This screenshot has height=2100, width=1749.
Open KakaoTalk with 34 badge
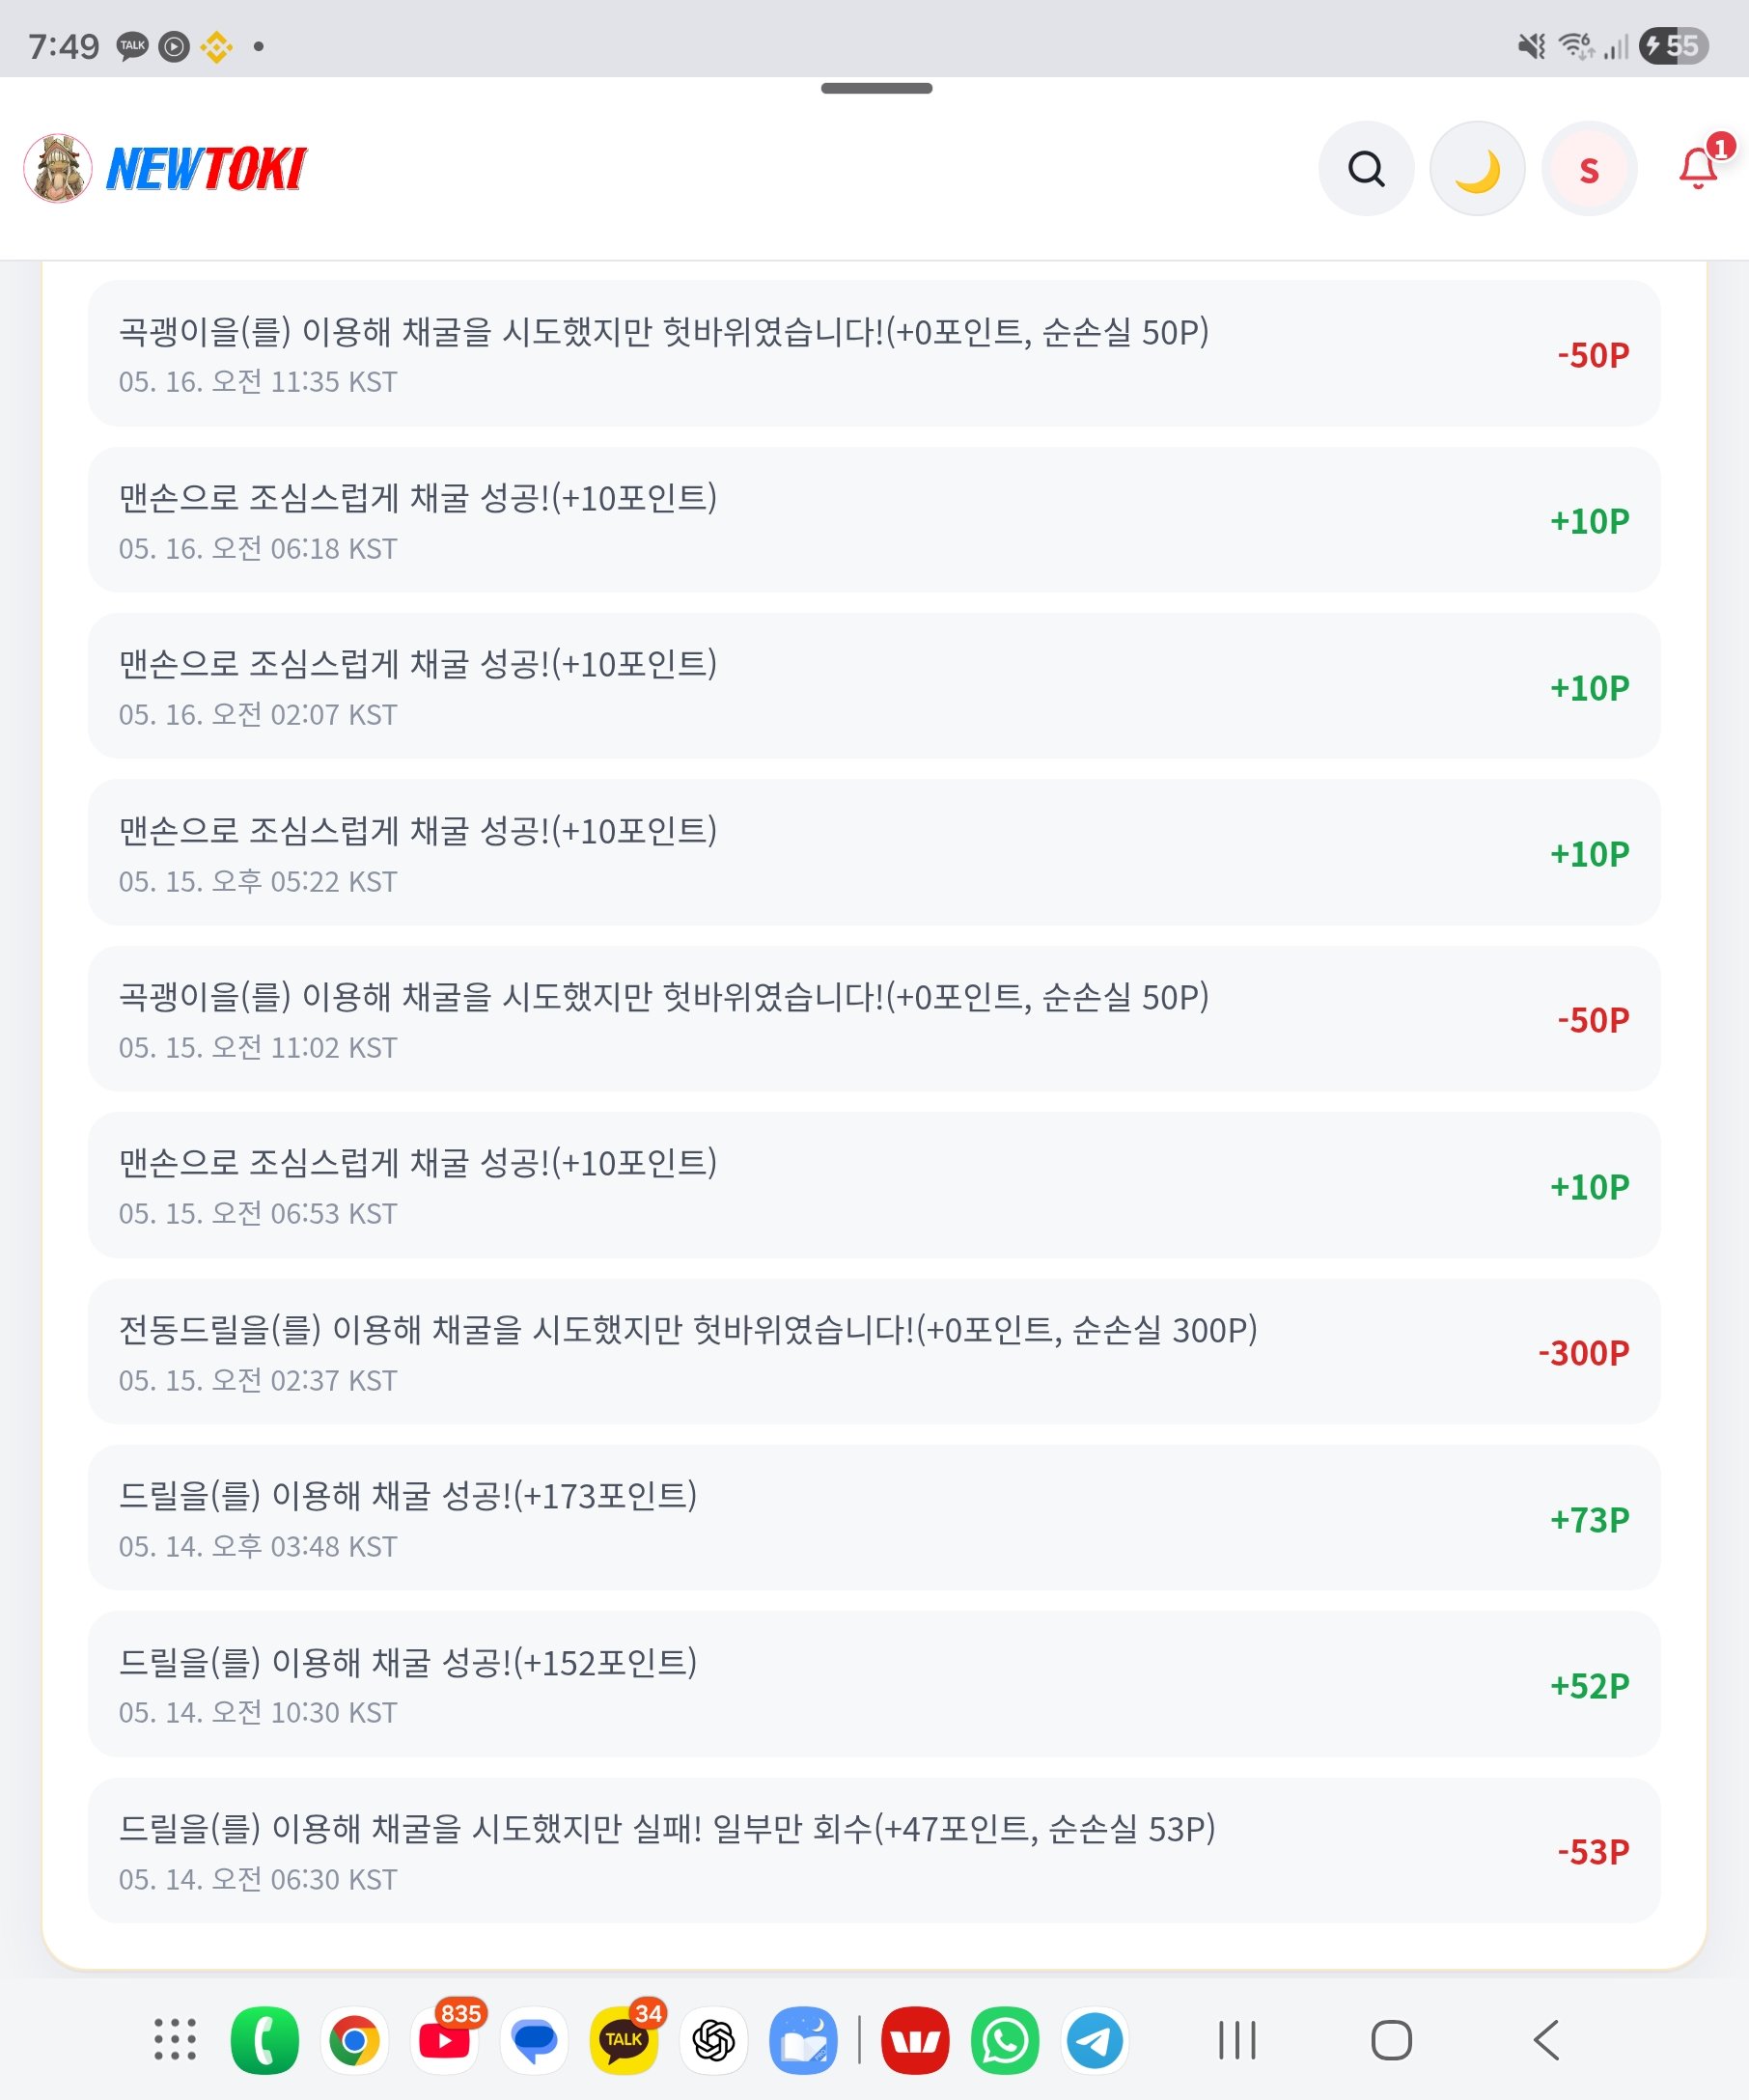pos(624,2040)
